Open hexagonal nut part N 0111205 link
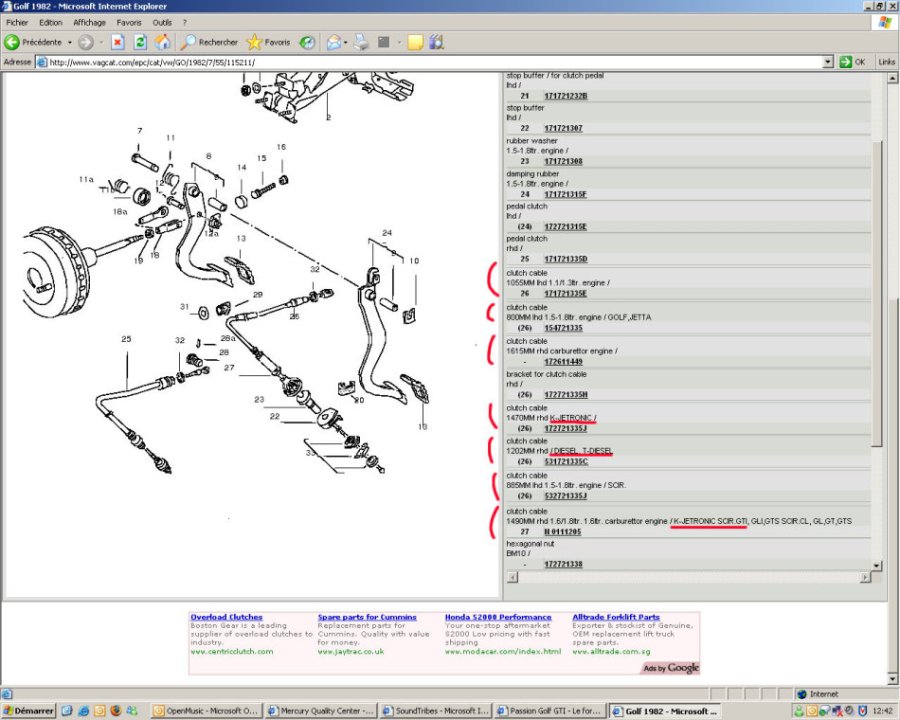 pos(562,532)
